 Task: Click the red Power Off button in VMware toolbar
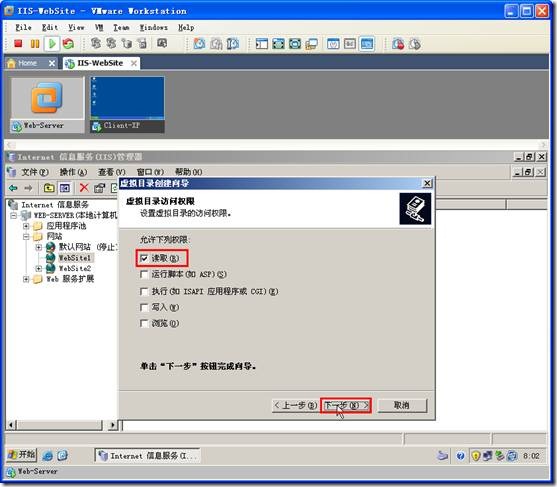(x=18, y=44)
